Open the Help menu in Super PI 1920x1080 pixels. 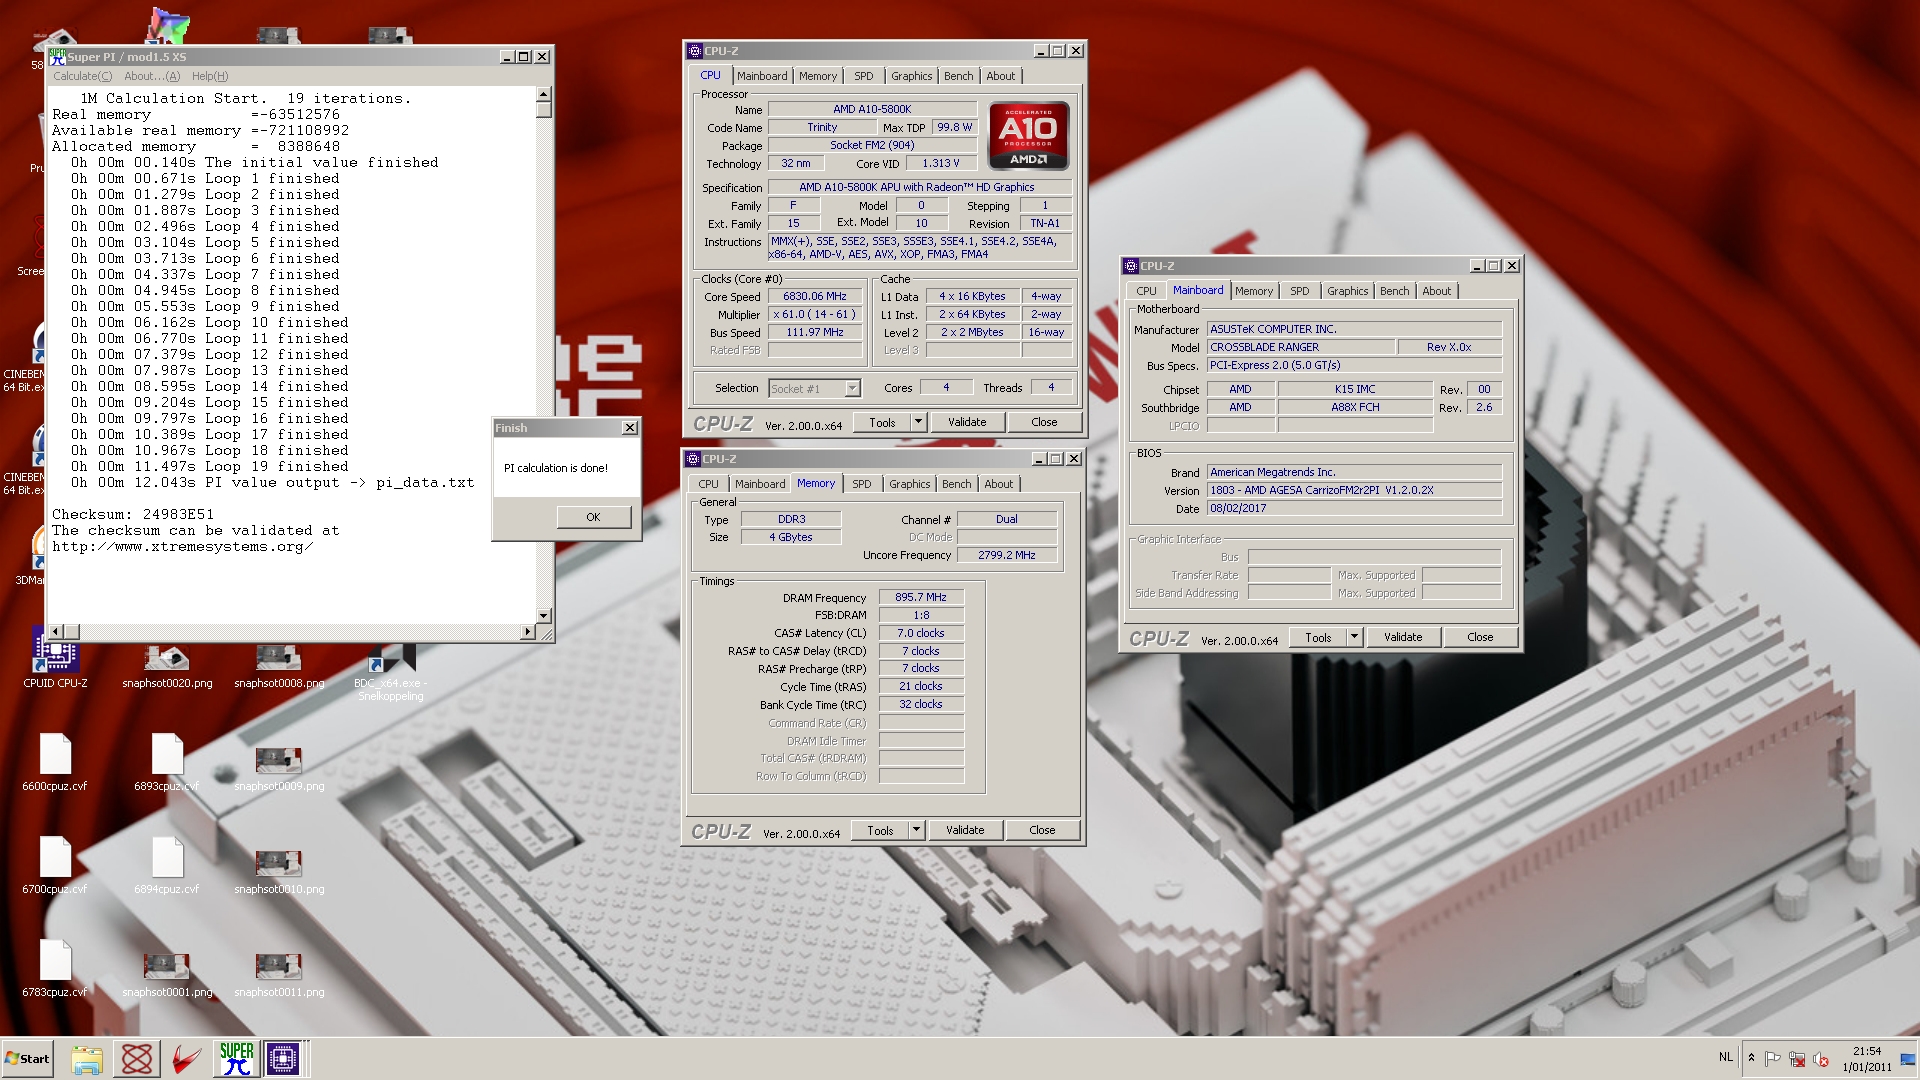click(x=210, y=76)
